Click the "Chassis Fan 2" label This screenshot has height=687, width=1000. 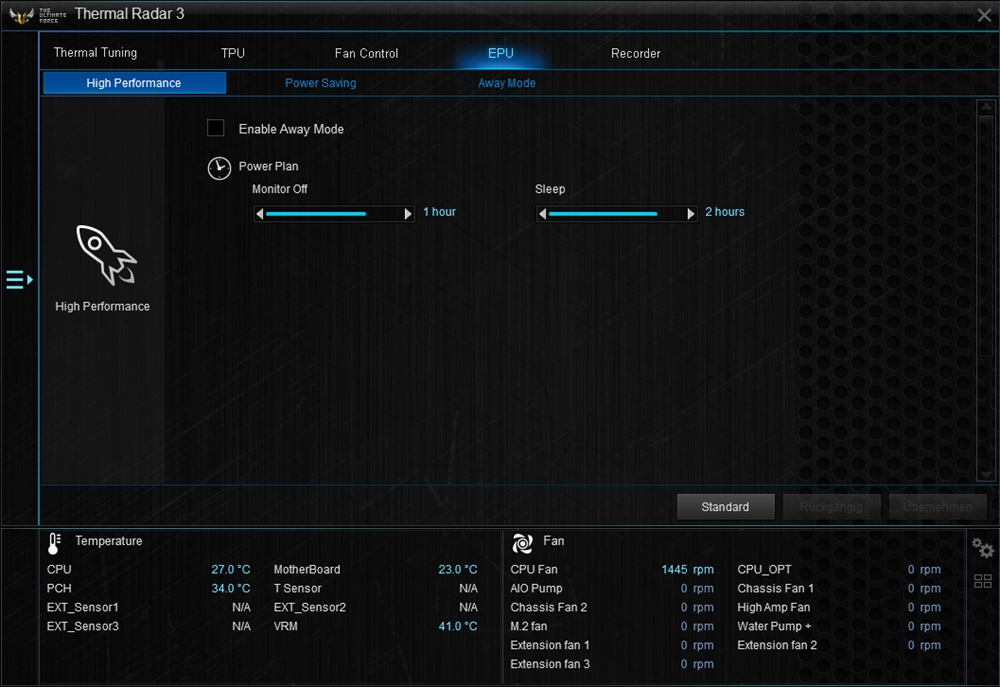pyautogui.click(x=548, y=607)
